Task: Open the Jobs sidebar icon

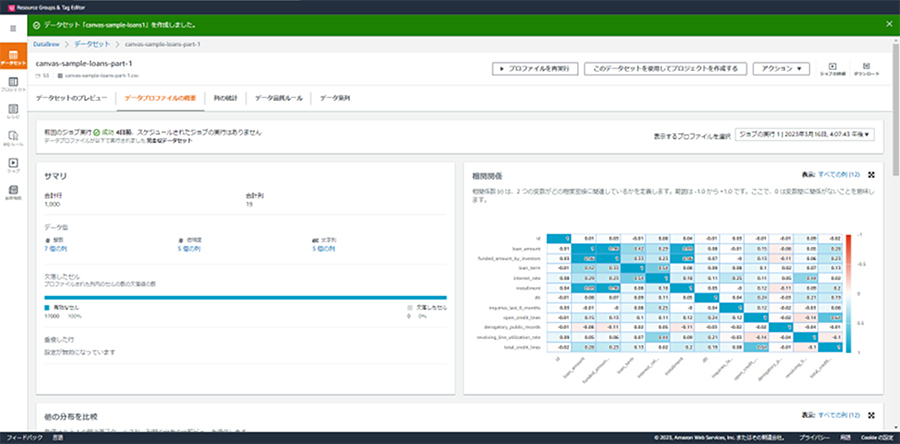Action: coord(13,165)
